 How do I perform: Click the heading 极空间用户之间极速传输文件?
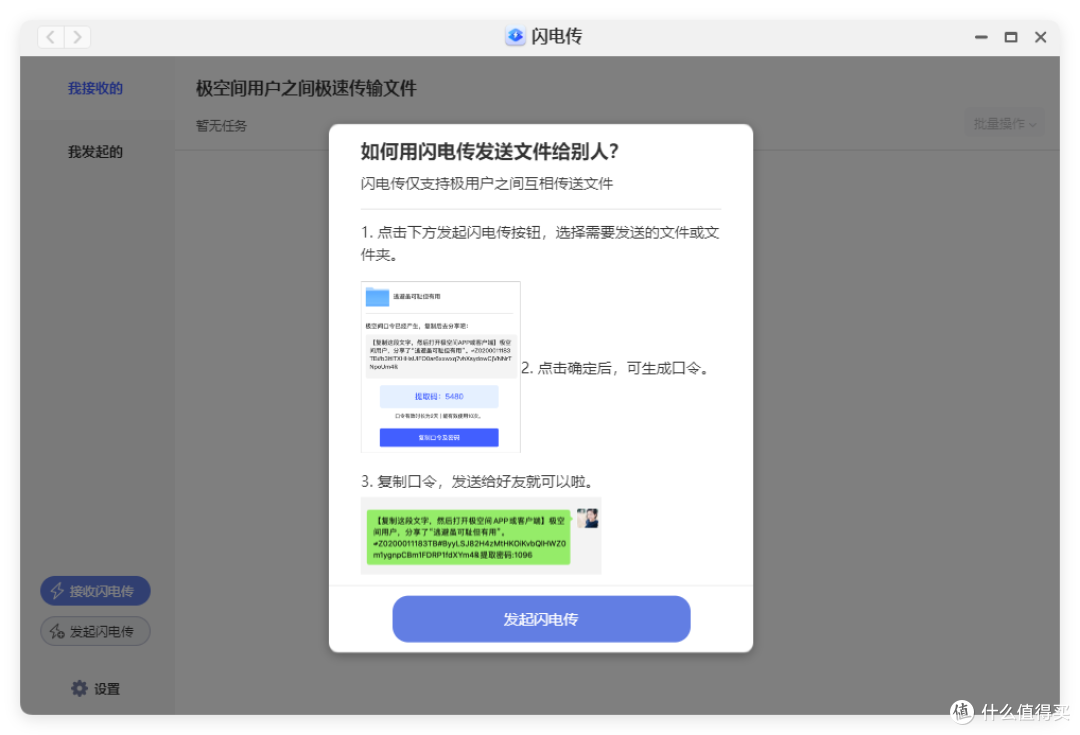tap(306, 88)
